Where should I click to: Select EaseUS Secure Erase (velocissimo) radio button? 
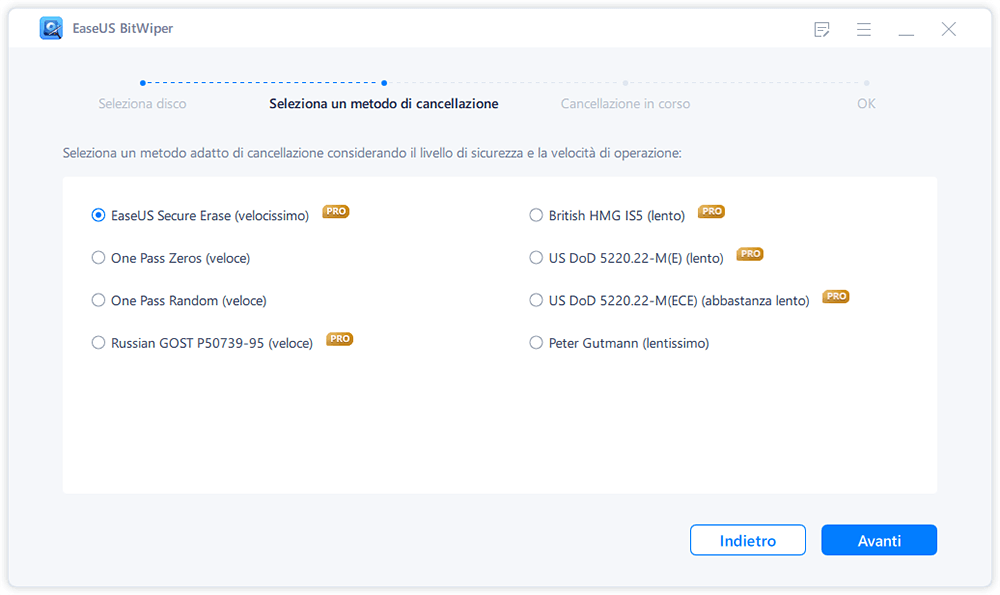[x=98, y=216]
